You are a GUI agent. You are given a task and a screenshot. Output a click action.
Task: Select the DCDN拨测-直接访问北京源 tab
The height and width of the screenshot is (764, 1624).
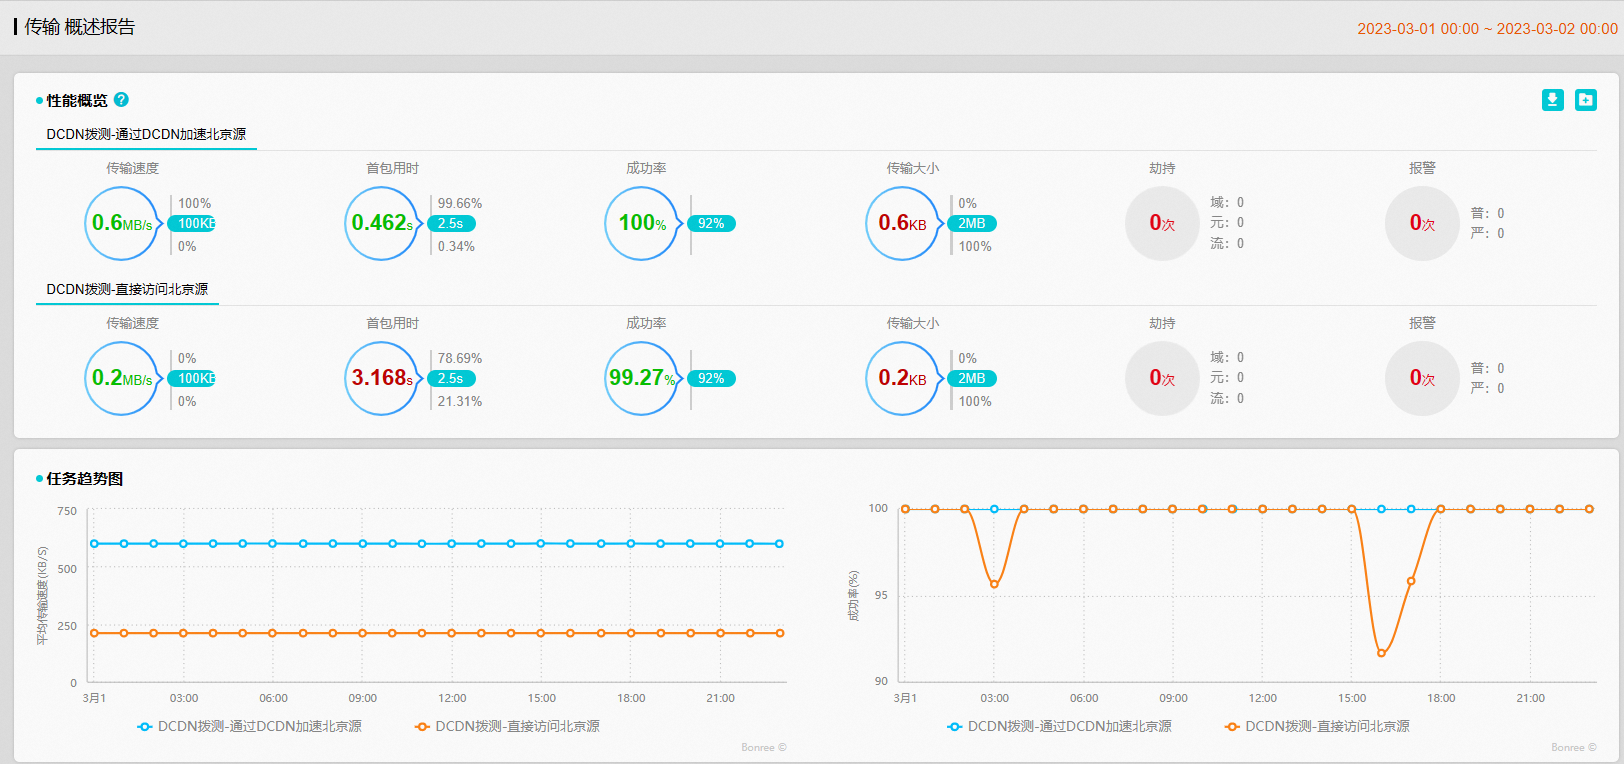127,289
